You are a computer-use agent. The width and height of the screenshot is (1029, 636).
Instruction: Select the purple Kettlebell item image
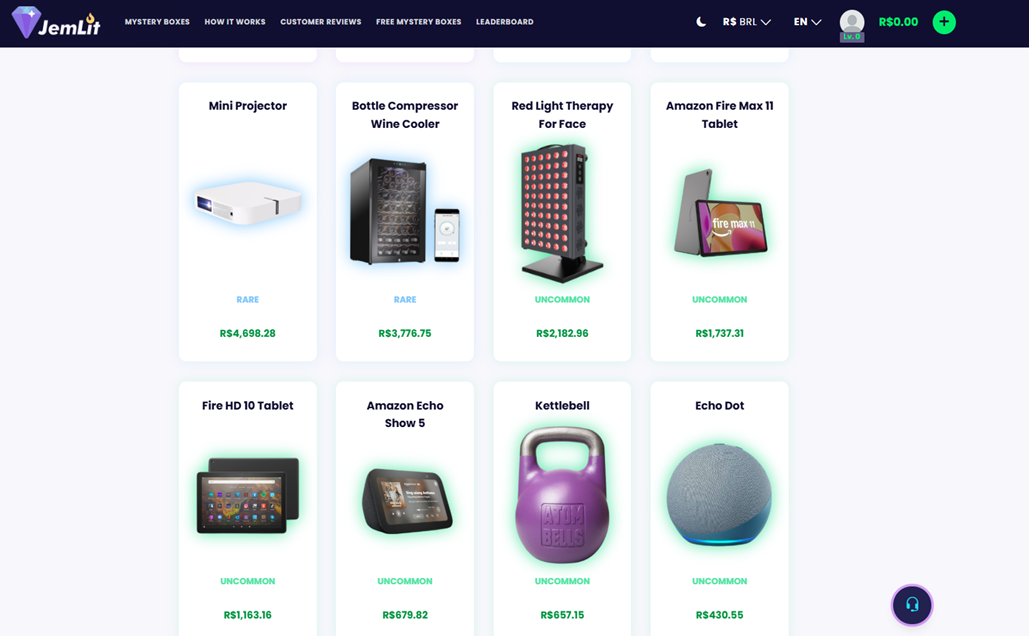click(562, 495)
